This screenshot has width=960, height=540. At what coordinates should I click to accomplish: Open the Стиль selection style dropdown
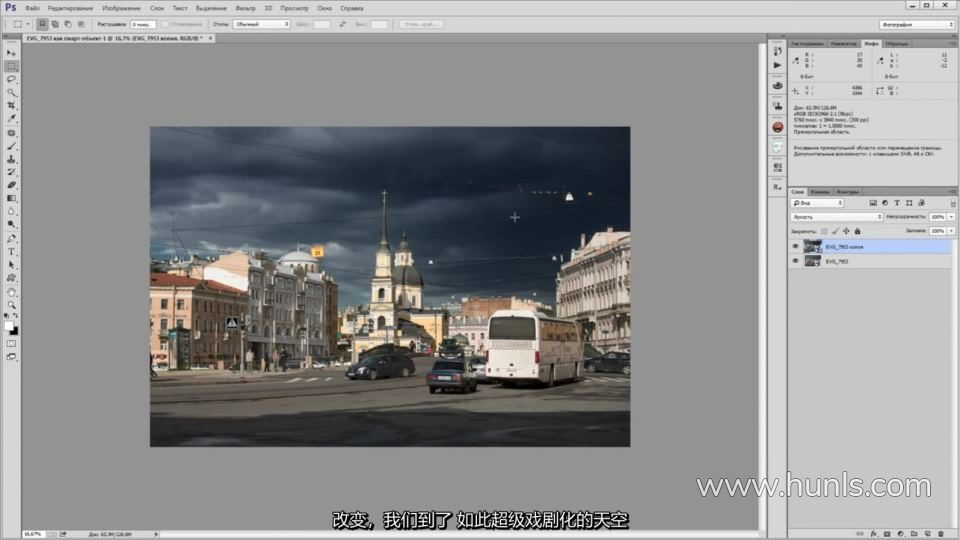pos(261,24)
